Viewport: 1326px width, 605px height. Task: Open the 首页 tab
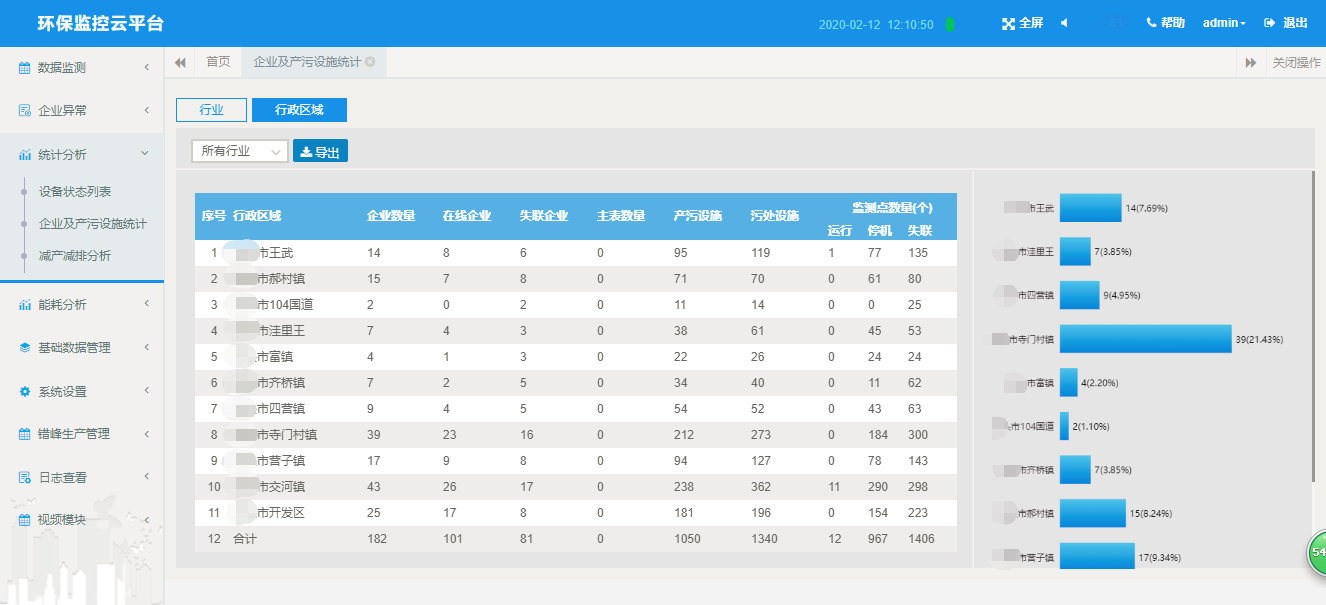click(x=218, y=62)
